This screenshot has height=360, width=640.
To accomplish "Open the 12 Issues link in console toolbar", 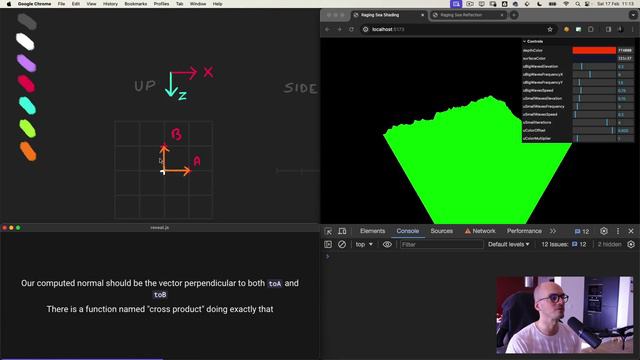I will [564, 244].
